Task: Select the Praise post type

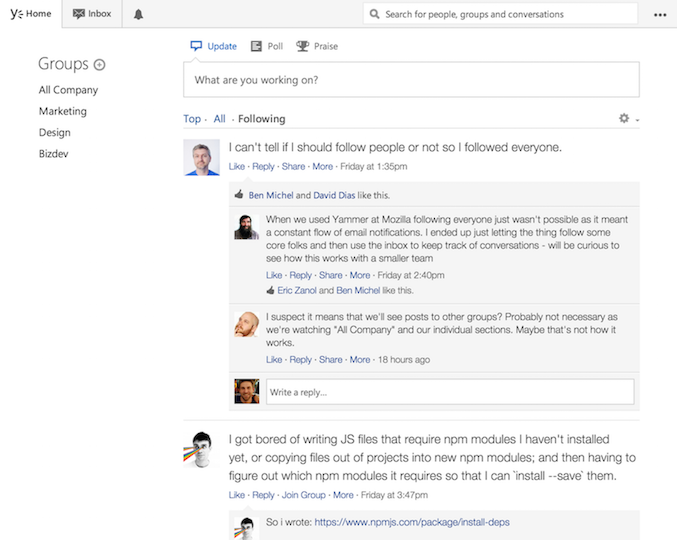Action: click(x=317, y=46)
